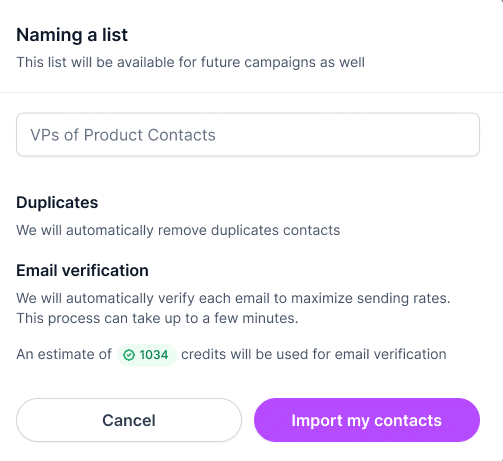
Task: Click the maximize sending rates sentence
Action: (x=233, y=298)
